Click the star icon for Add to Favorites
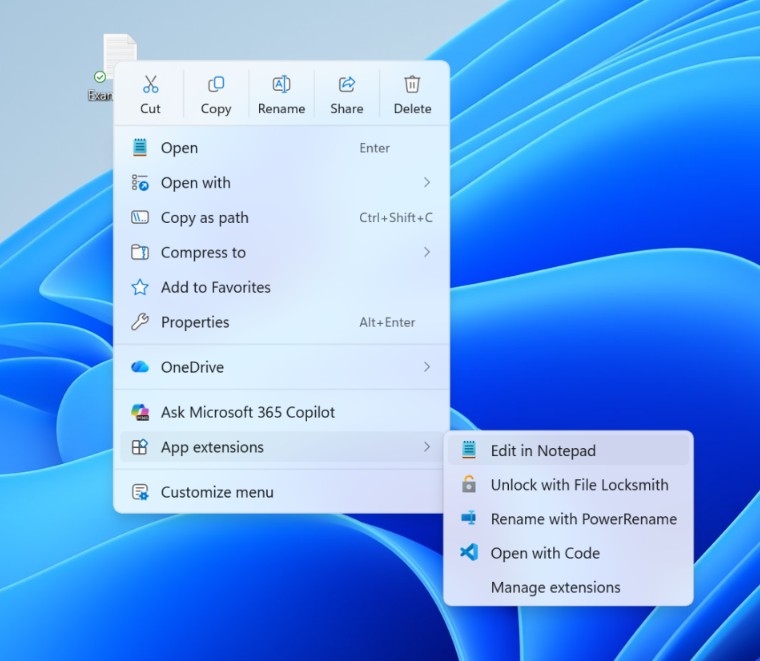Viewport: 760px width, 661px height. (x=140, y=287)
